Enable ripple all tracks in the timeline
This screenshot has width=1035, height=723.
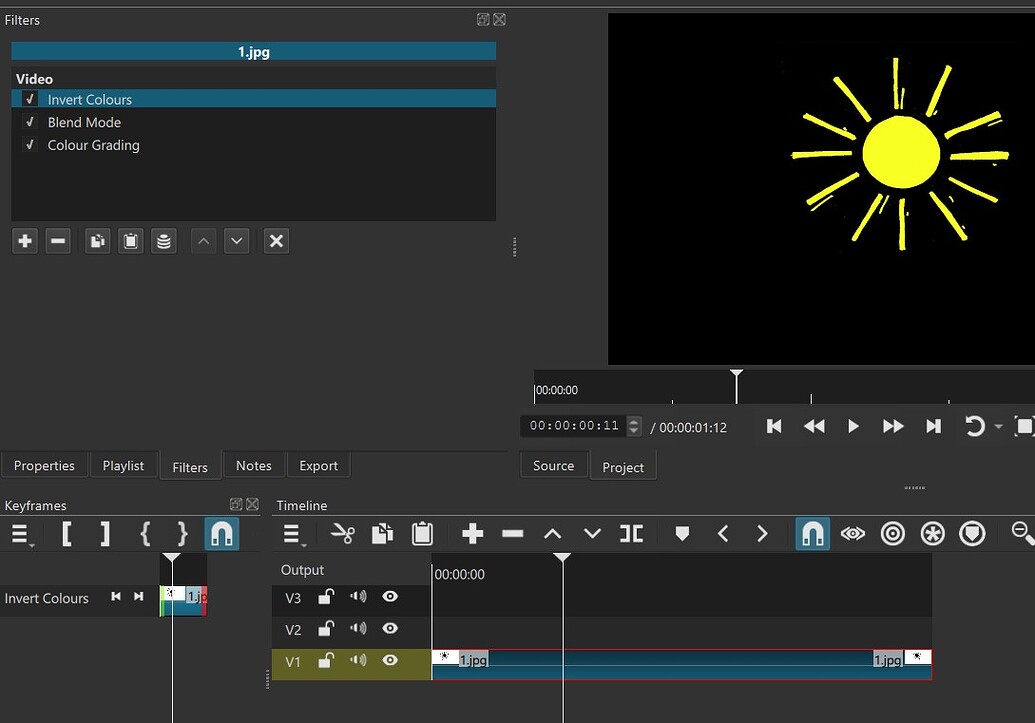tap(932, 534)
